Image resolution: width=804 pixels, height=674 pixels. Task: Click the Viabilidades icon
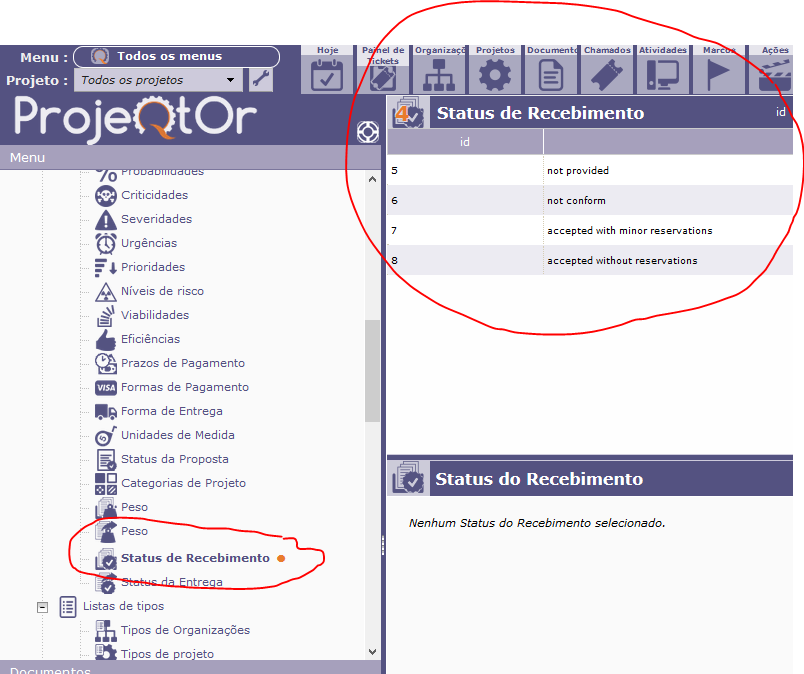click(x=106, y=316)
